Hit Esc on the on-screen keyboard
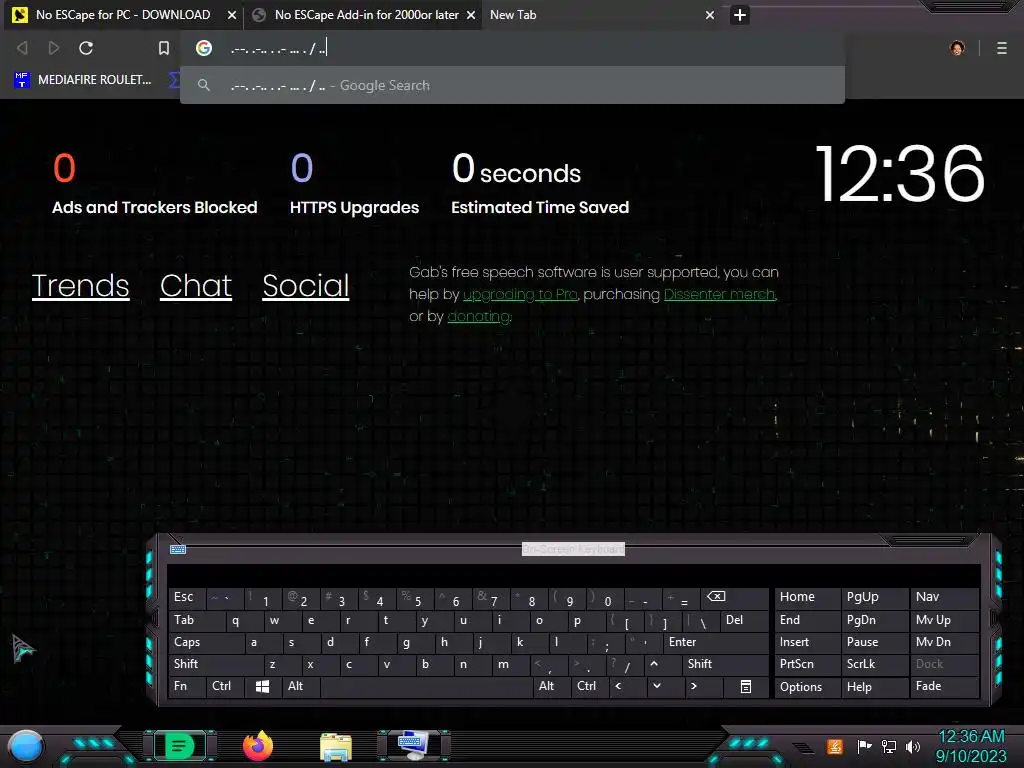 click(187, 597)
